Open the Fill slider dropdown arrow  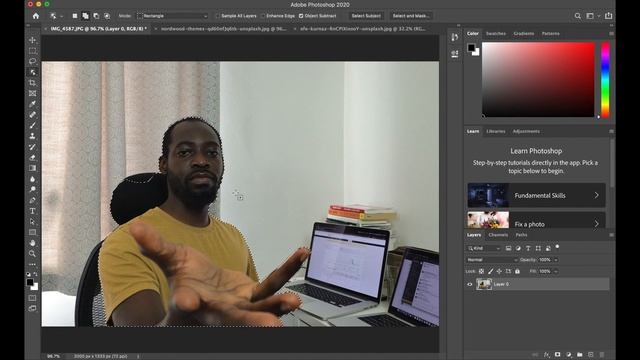point(556,271)
